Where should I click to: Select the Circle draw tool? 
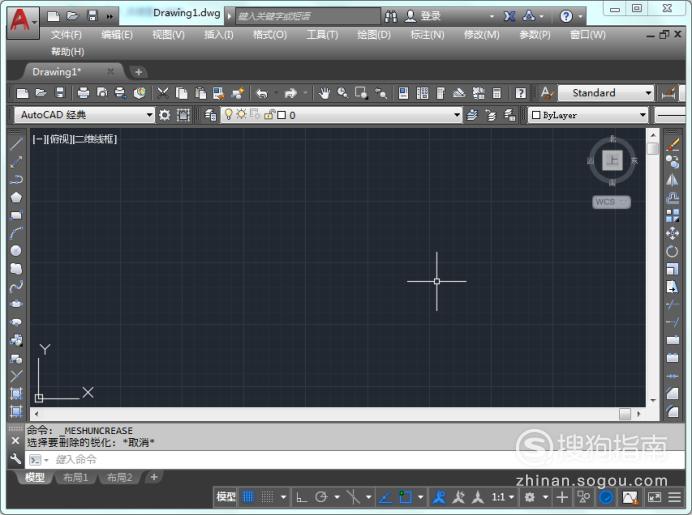[x=16, y=251]
